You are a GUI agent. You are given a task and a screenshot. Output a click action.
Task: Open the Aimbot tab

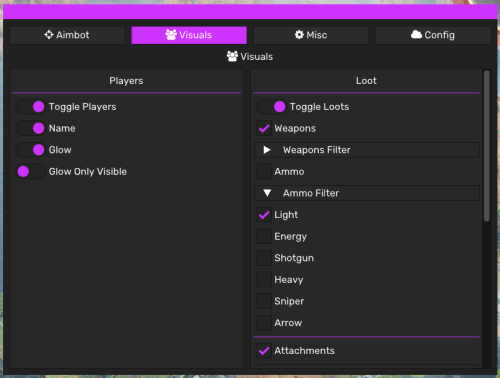(x=67, y=35)
